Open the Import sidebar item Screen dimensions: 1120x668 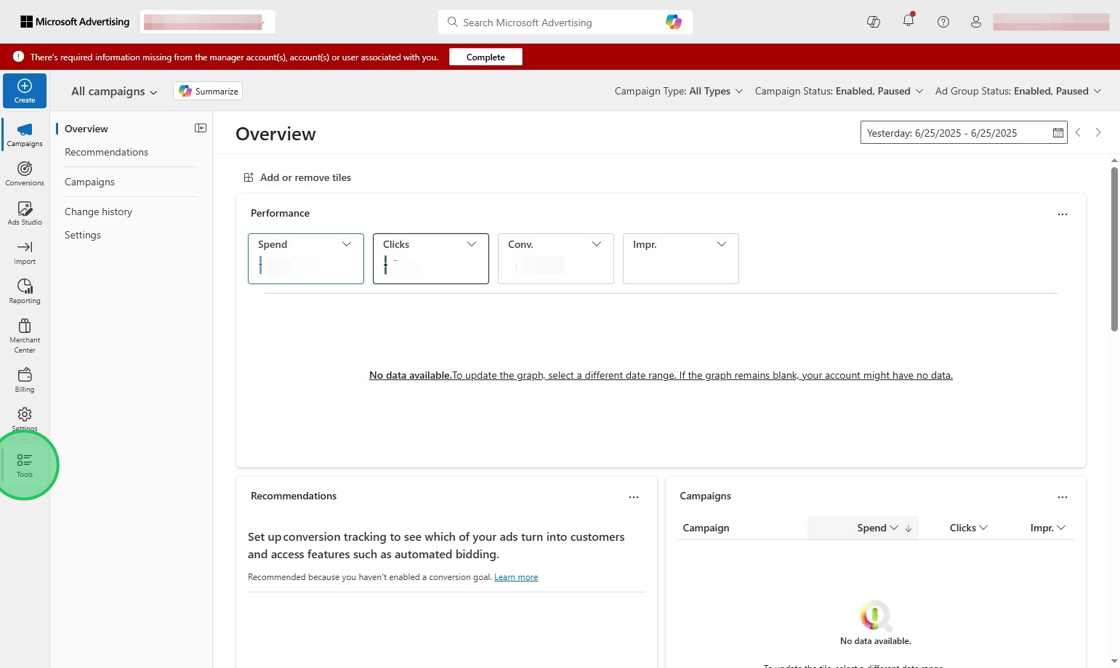[x=24, y=252]
